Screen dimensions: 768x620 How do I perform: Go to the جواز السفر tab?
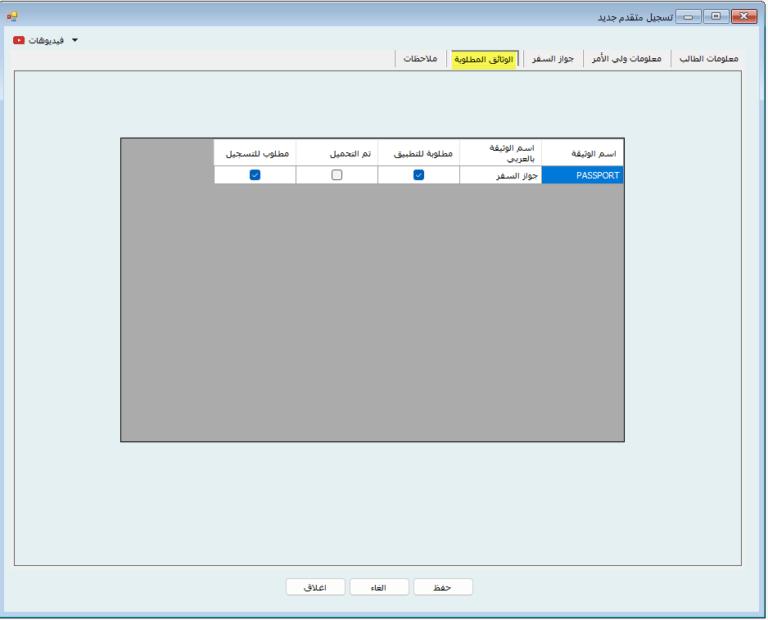[551, 59]
